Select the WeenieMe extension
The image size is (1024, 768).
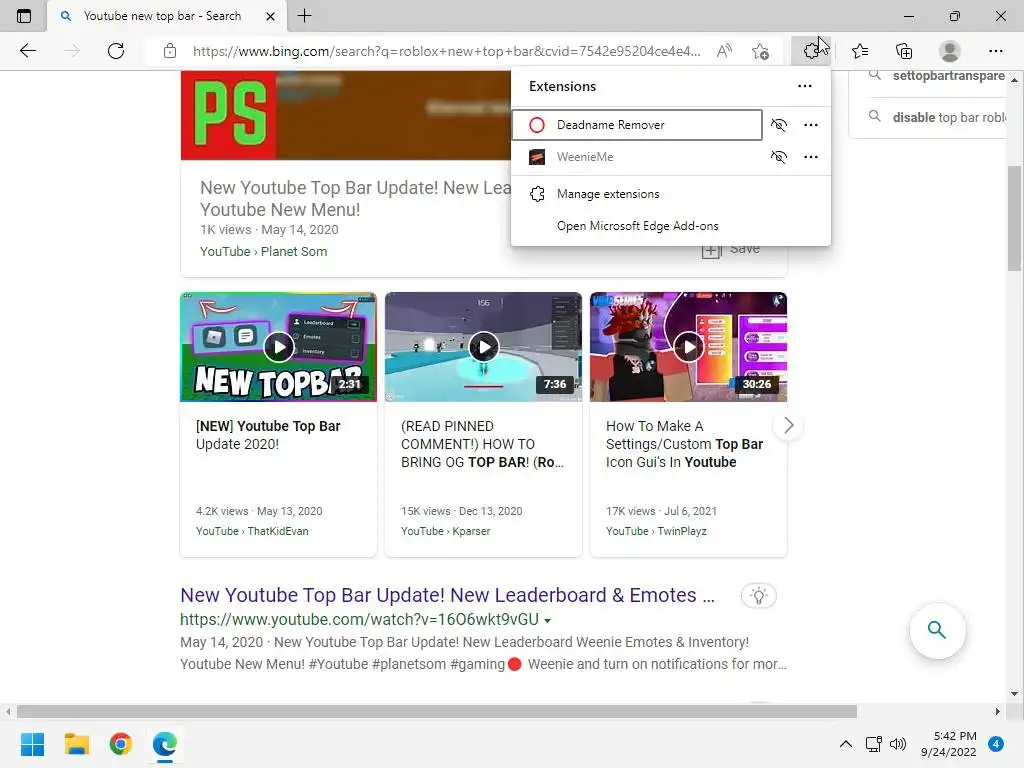tap(637, 157)
